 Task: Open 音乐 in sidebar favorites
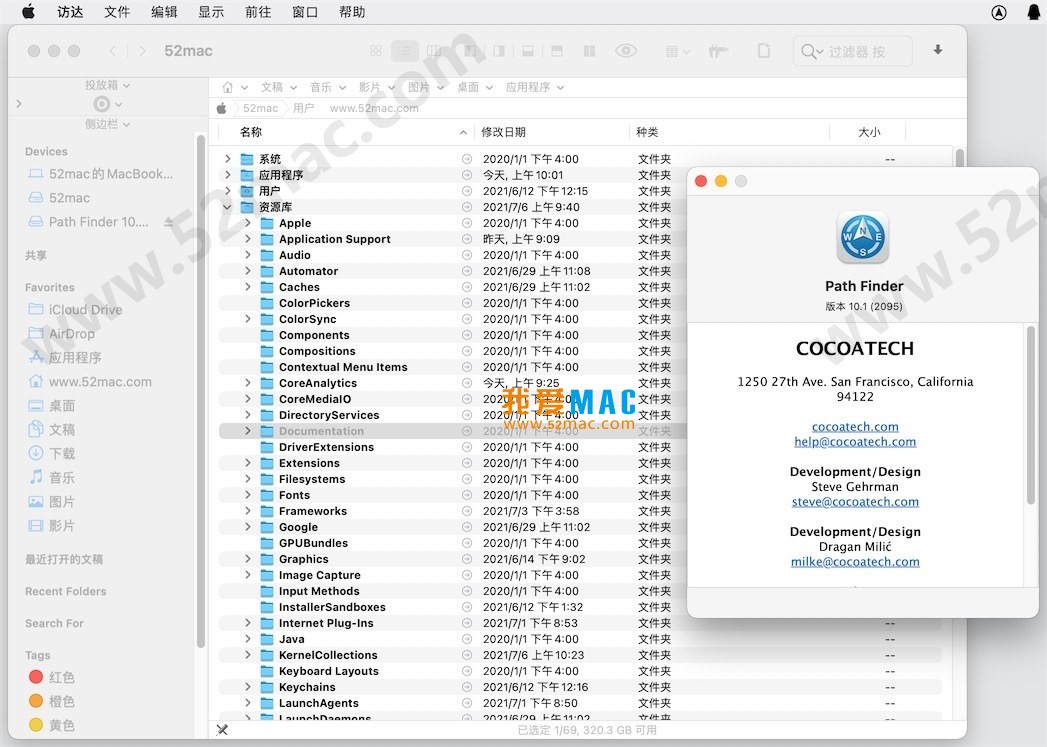51,478
